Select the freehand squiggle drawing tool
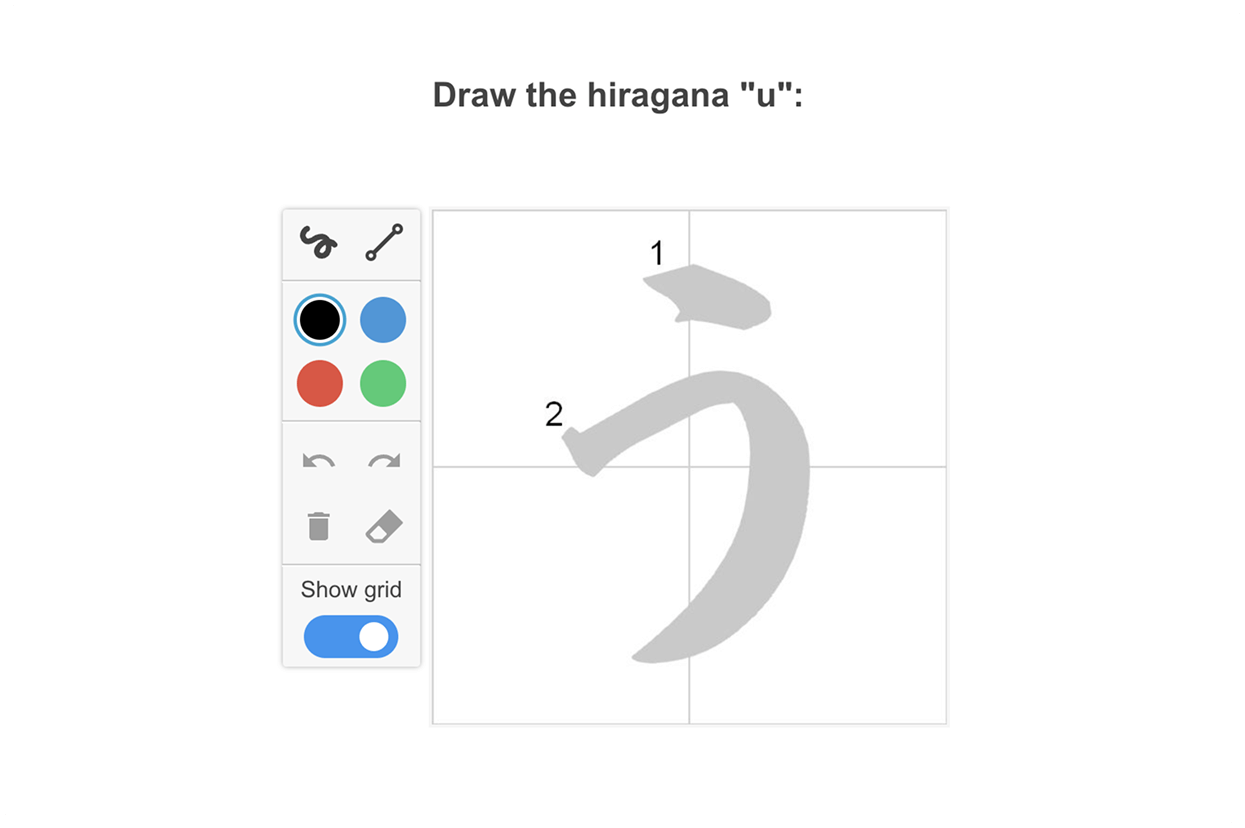The width and height of the screenshot is (1245, 828). 319,243
